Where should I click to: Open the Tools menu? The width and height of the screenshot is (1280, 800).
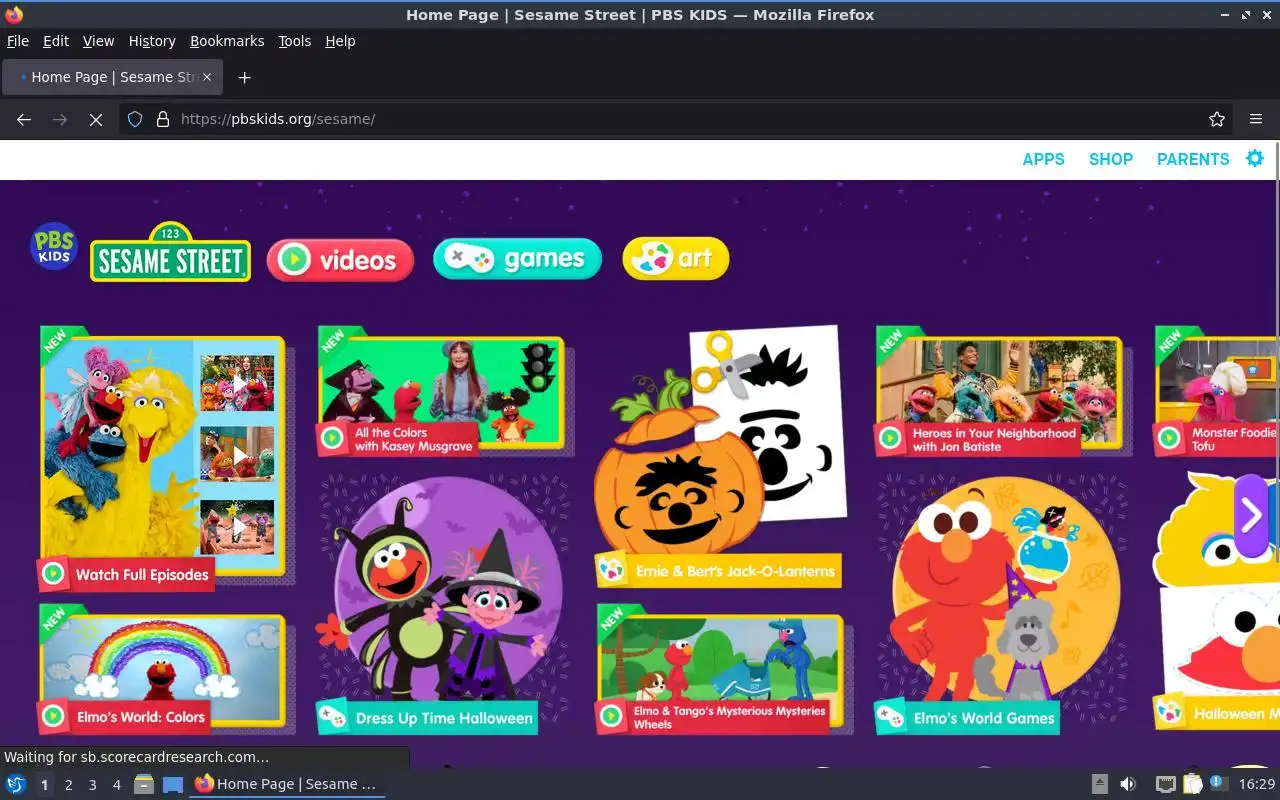click(294, 41)
